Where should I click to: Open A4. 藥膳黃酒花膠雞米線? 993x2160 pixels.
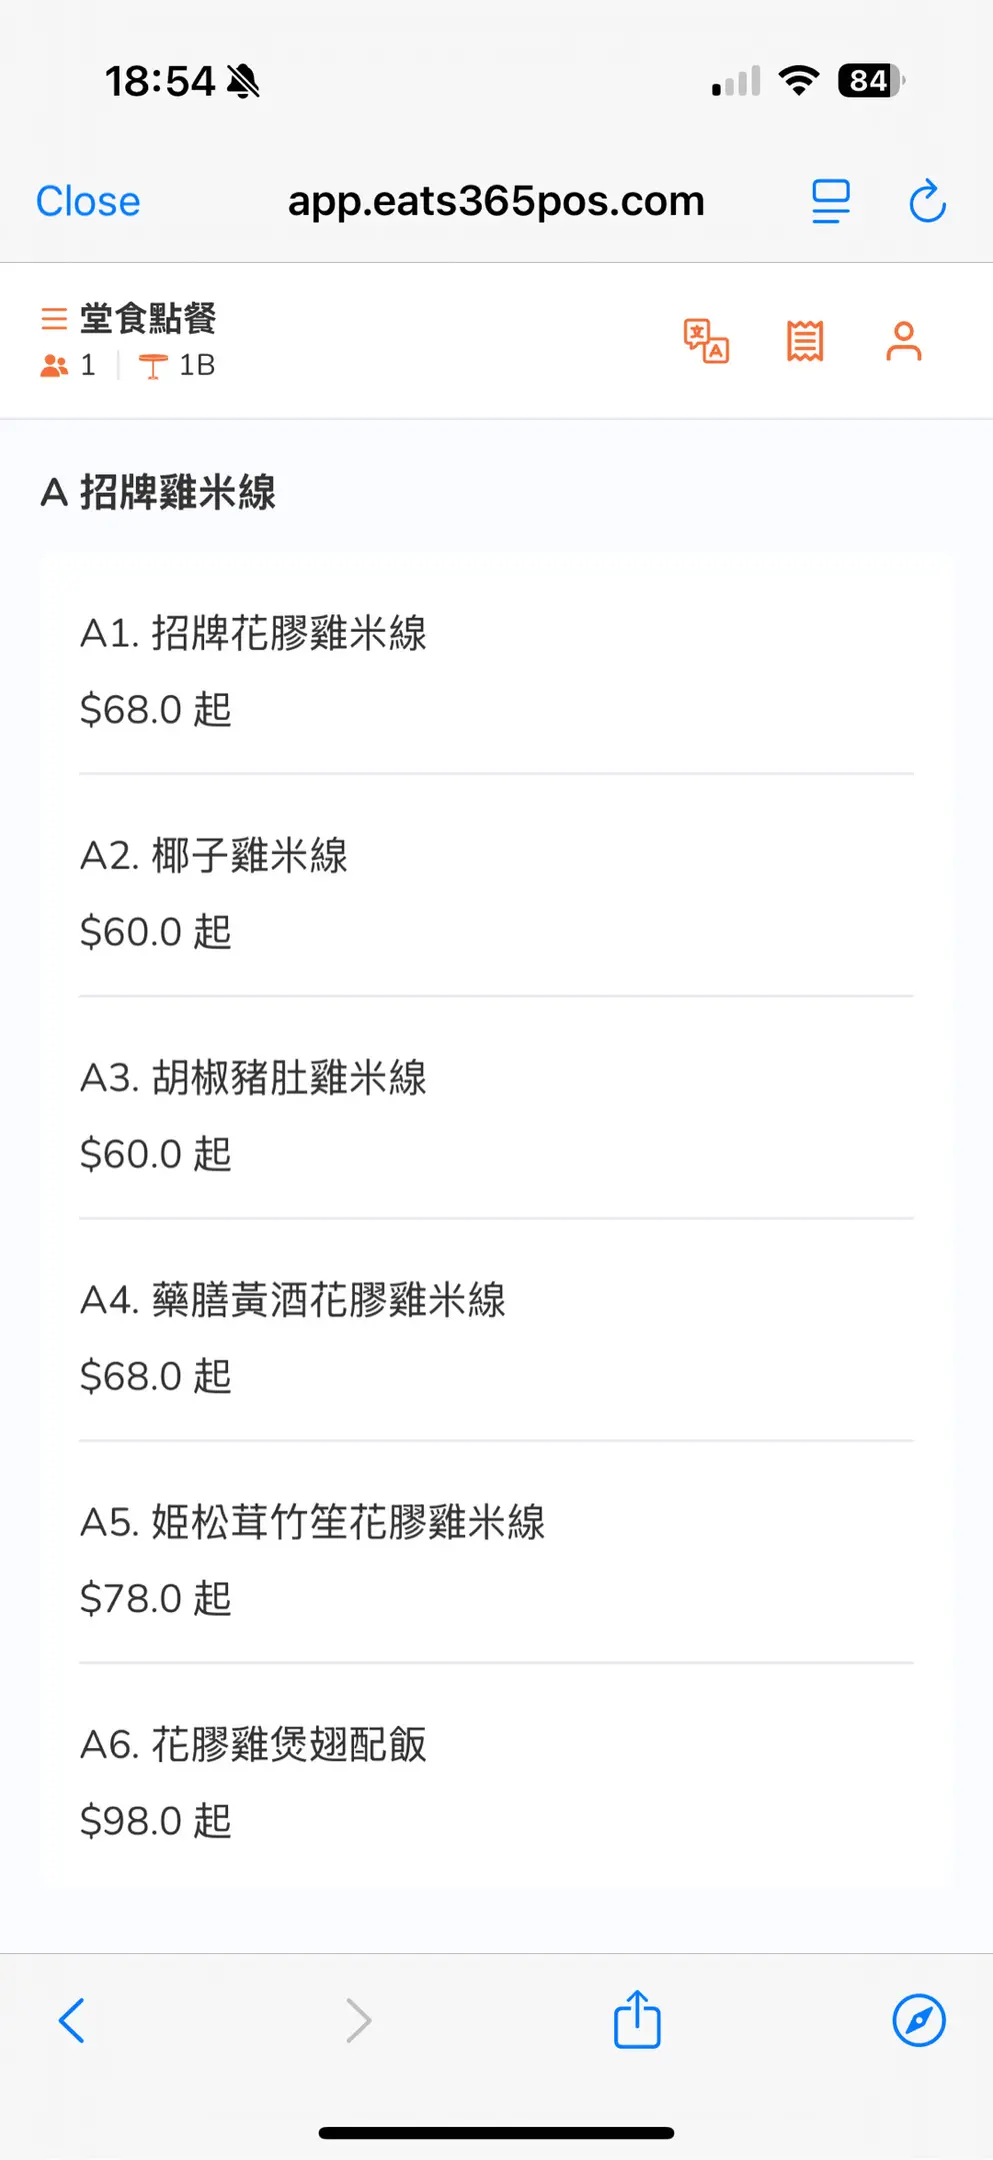[x=496, y=1336]
